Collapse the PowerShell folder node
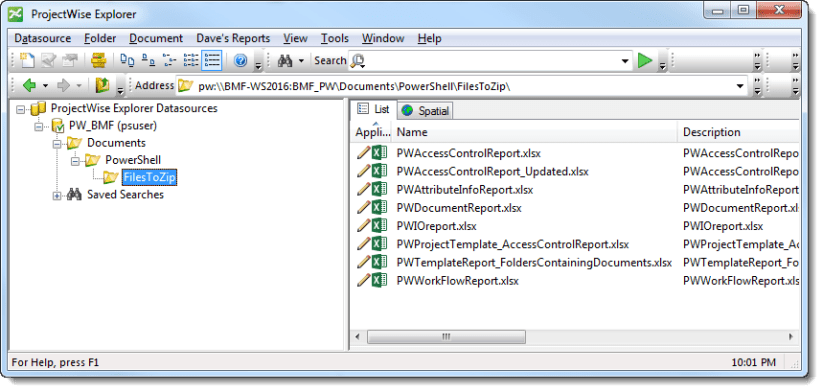 [75, 161]
